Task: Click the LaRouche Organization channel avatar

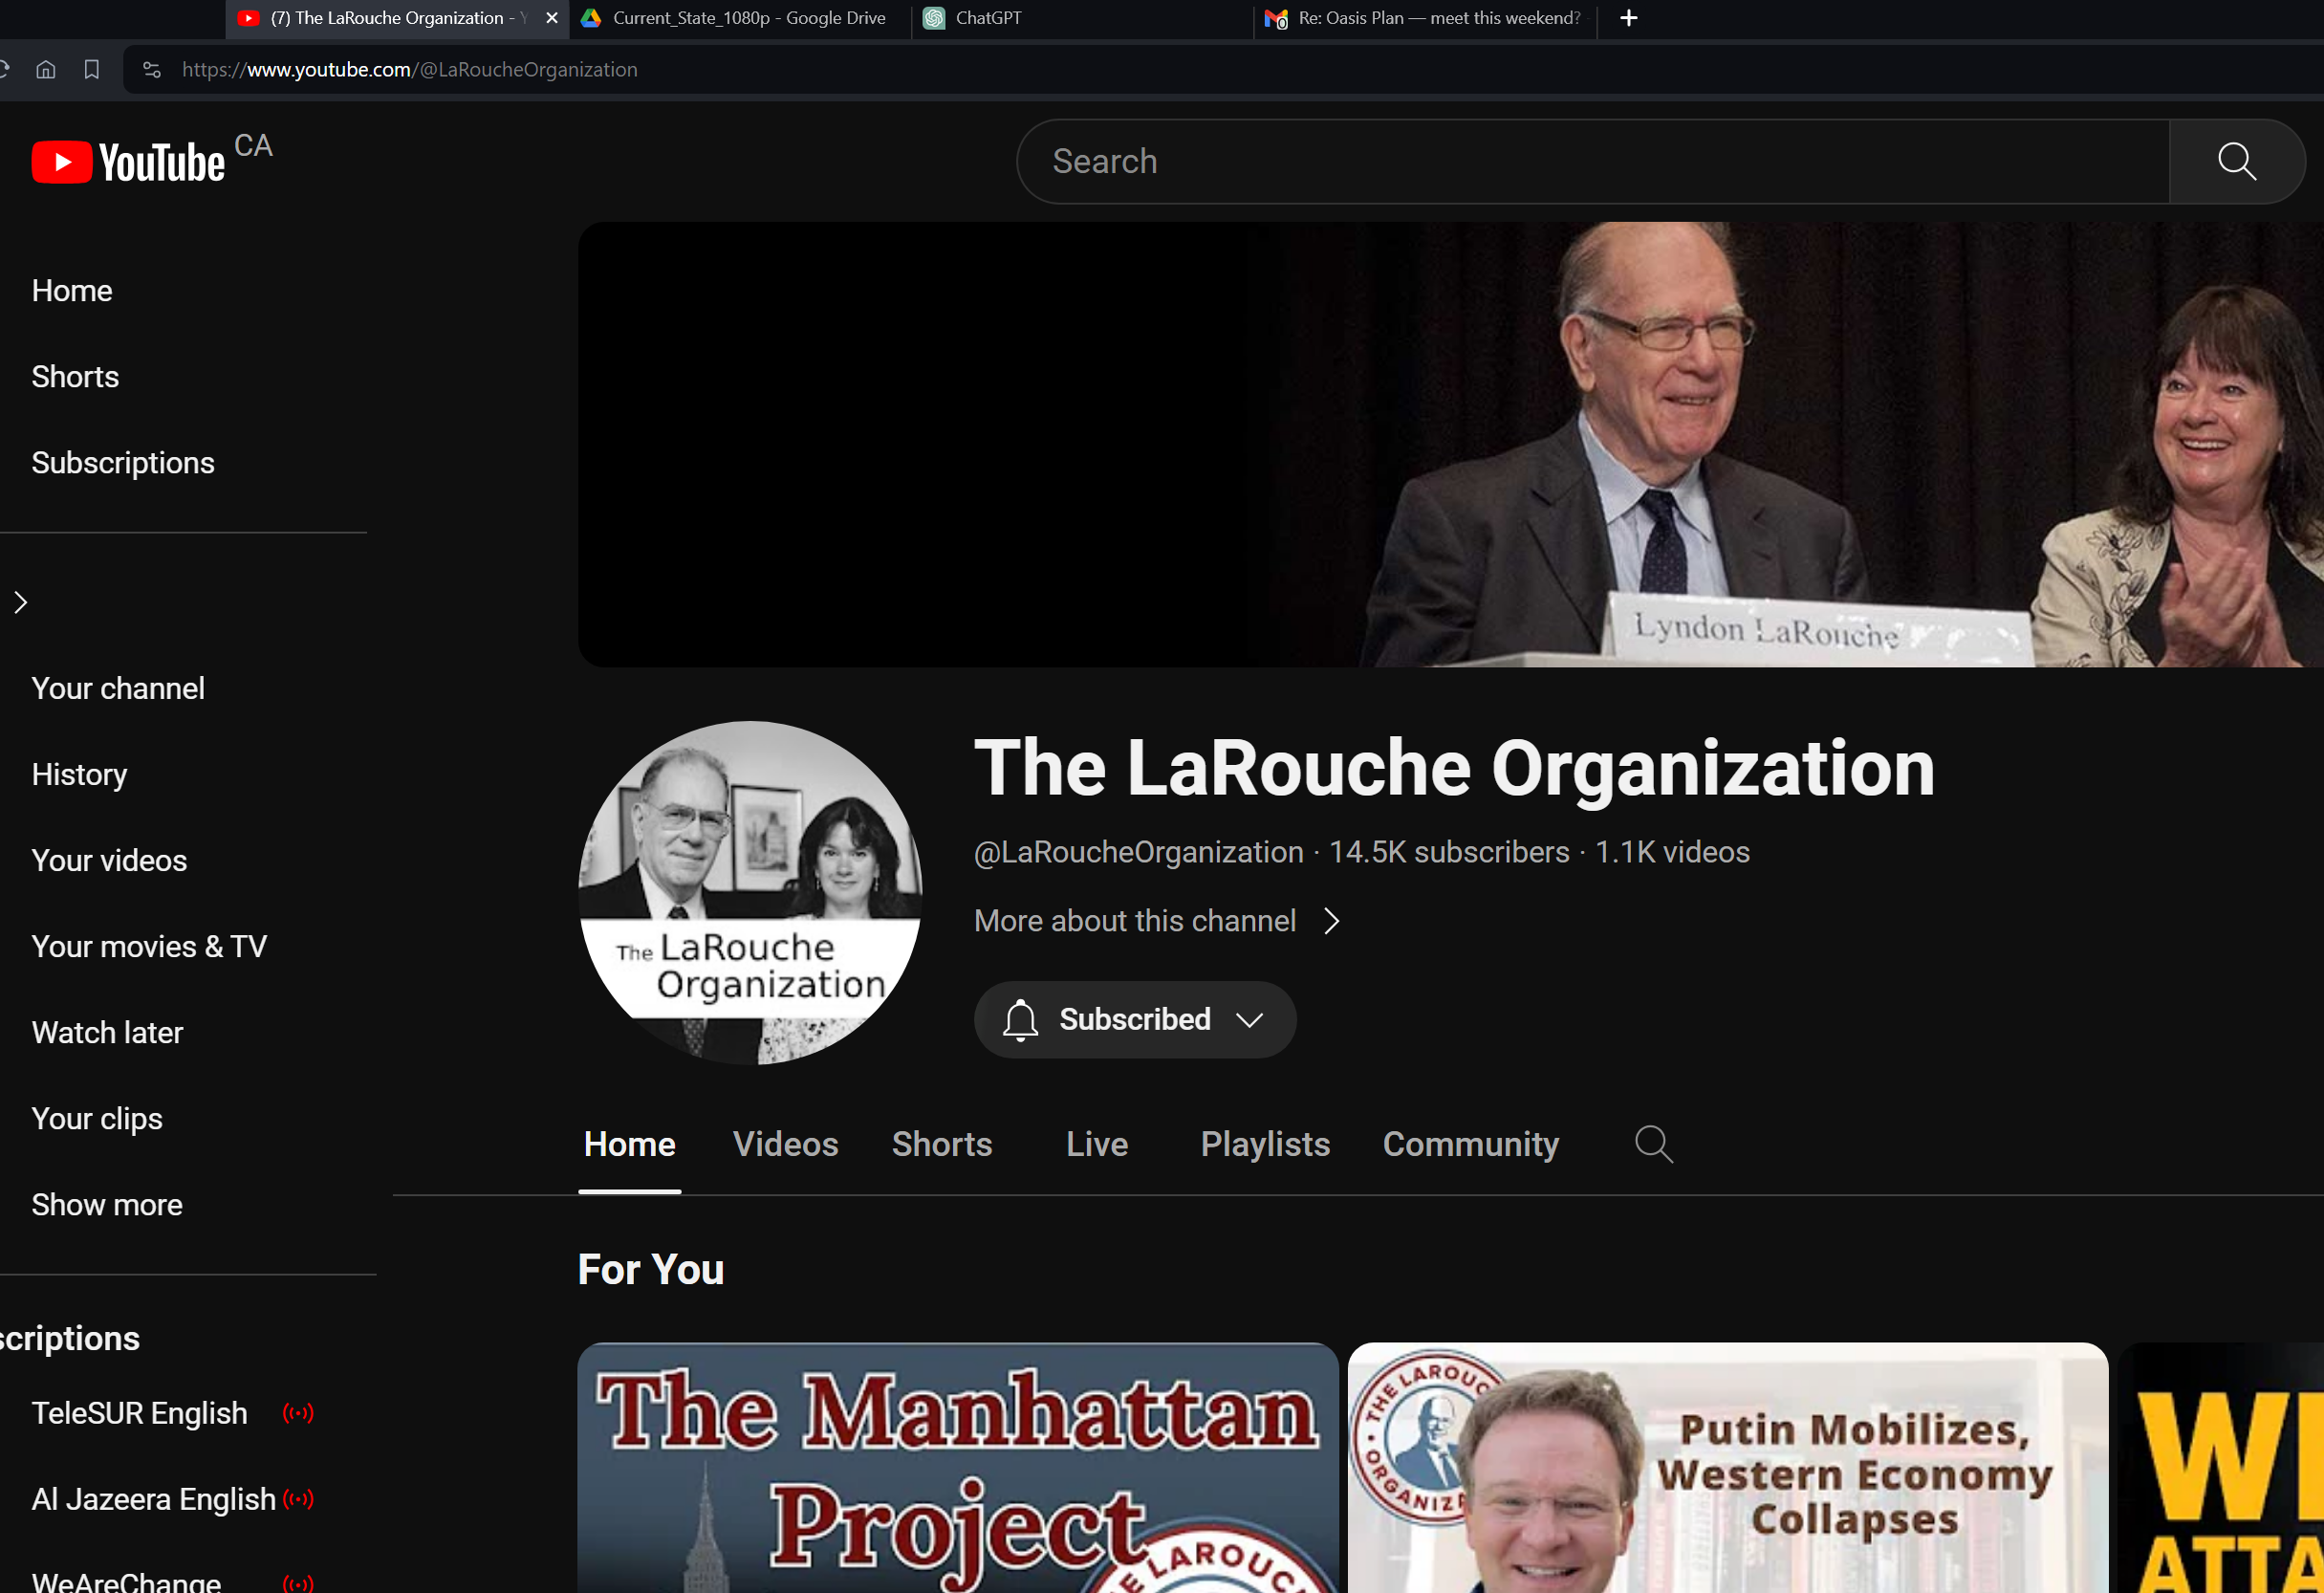Action: 750,892
